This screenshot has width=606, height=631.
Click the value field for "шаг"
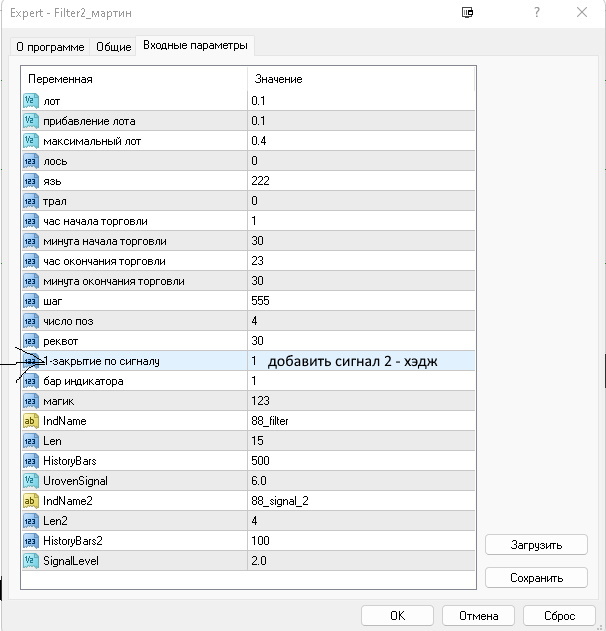coord(360,301)
